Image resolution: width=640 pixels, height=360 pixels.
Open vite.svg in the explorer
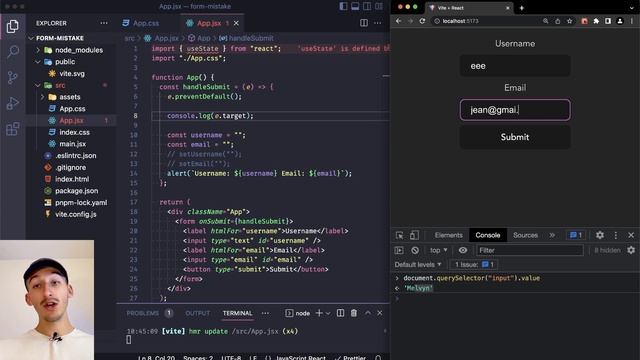(x=67, y=73)
